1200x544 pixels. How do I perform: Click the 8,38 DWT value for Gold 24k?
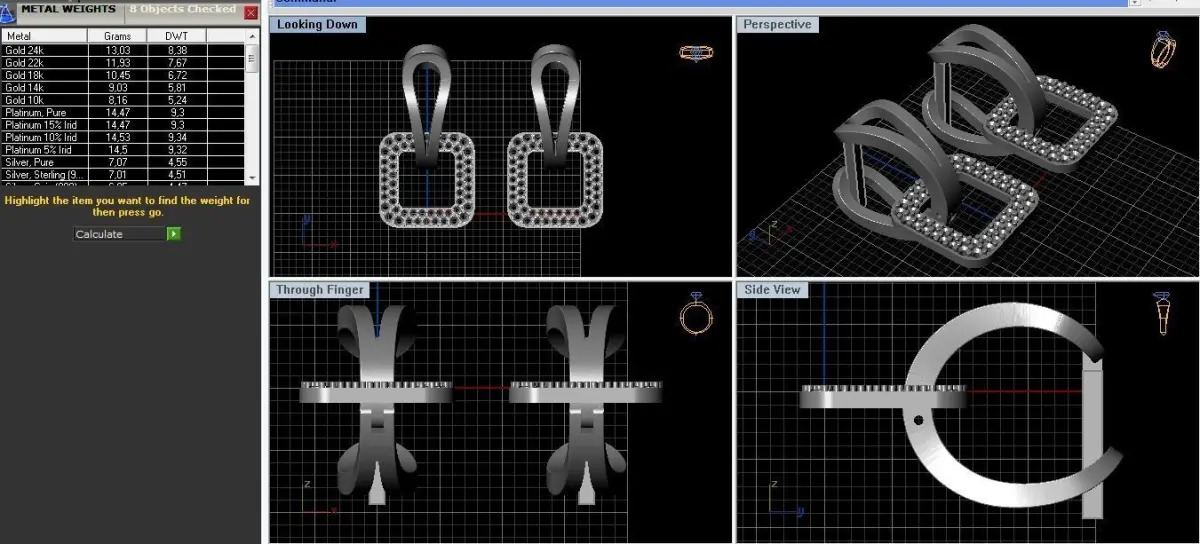(x=178, y=50)
